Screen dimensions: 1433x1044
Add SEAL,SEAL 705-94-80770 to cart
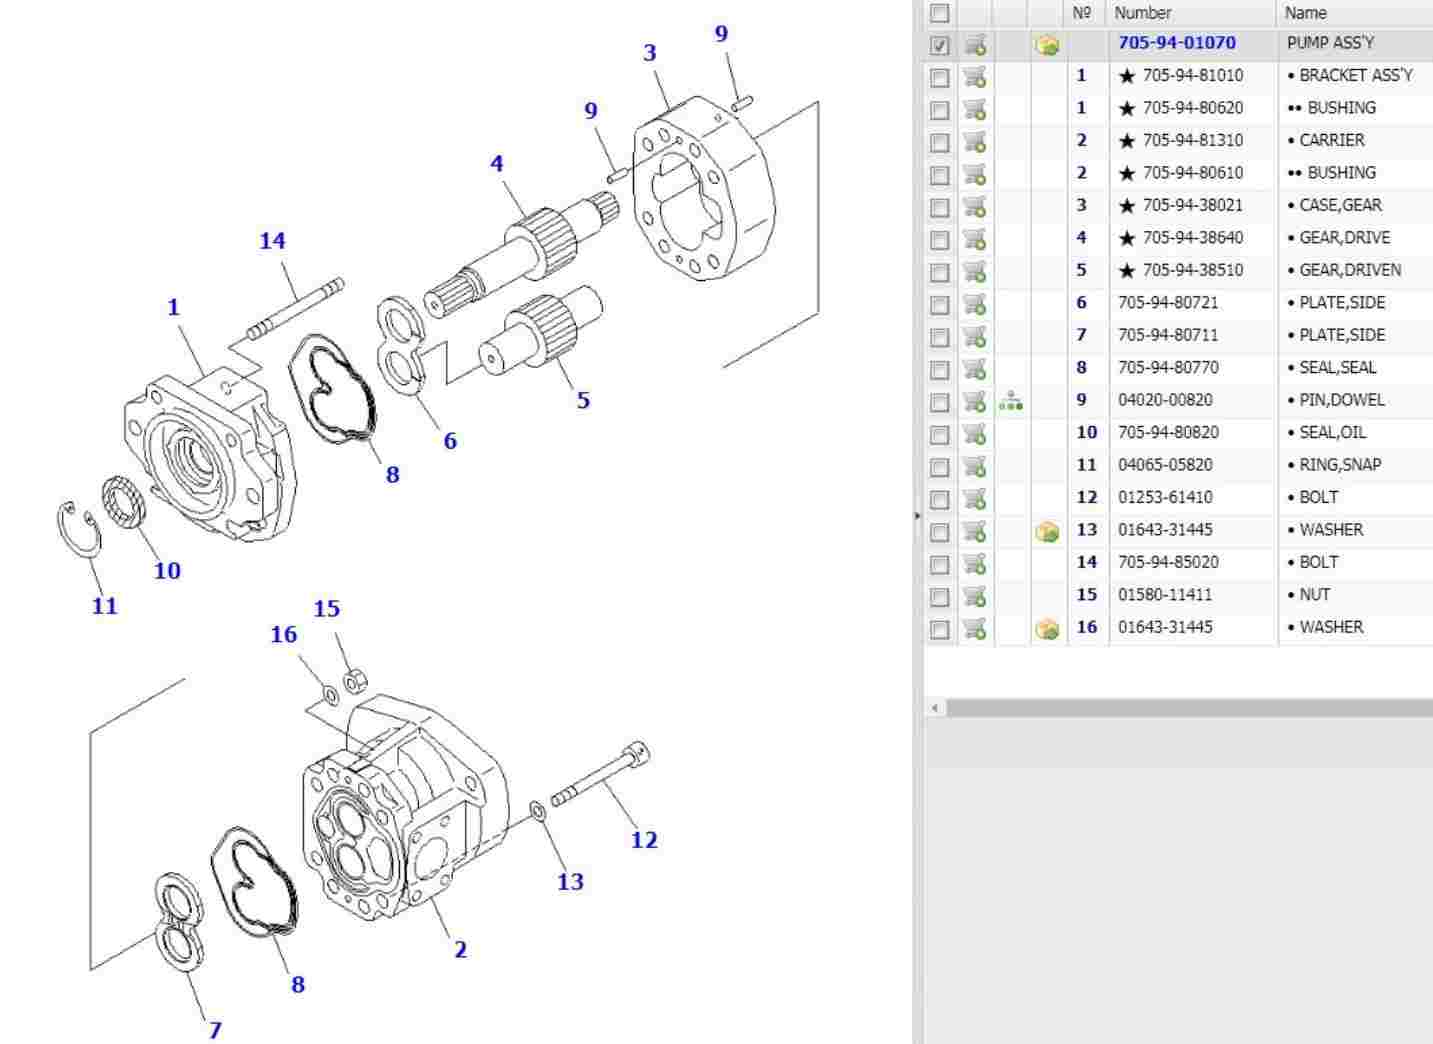point(975,369)
